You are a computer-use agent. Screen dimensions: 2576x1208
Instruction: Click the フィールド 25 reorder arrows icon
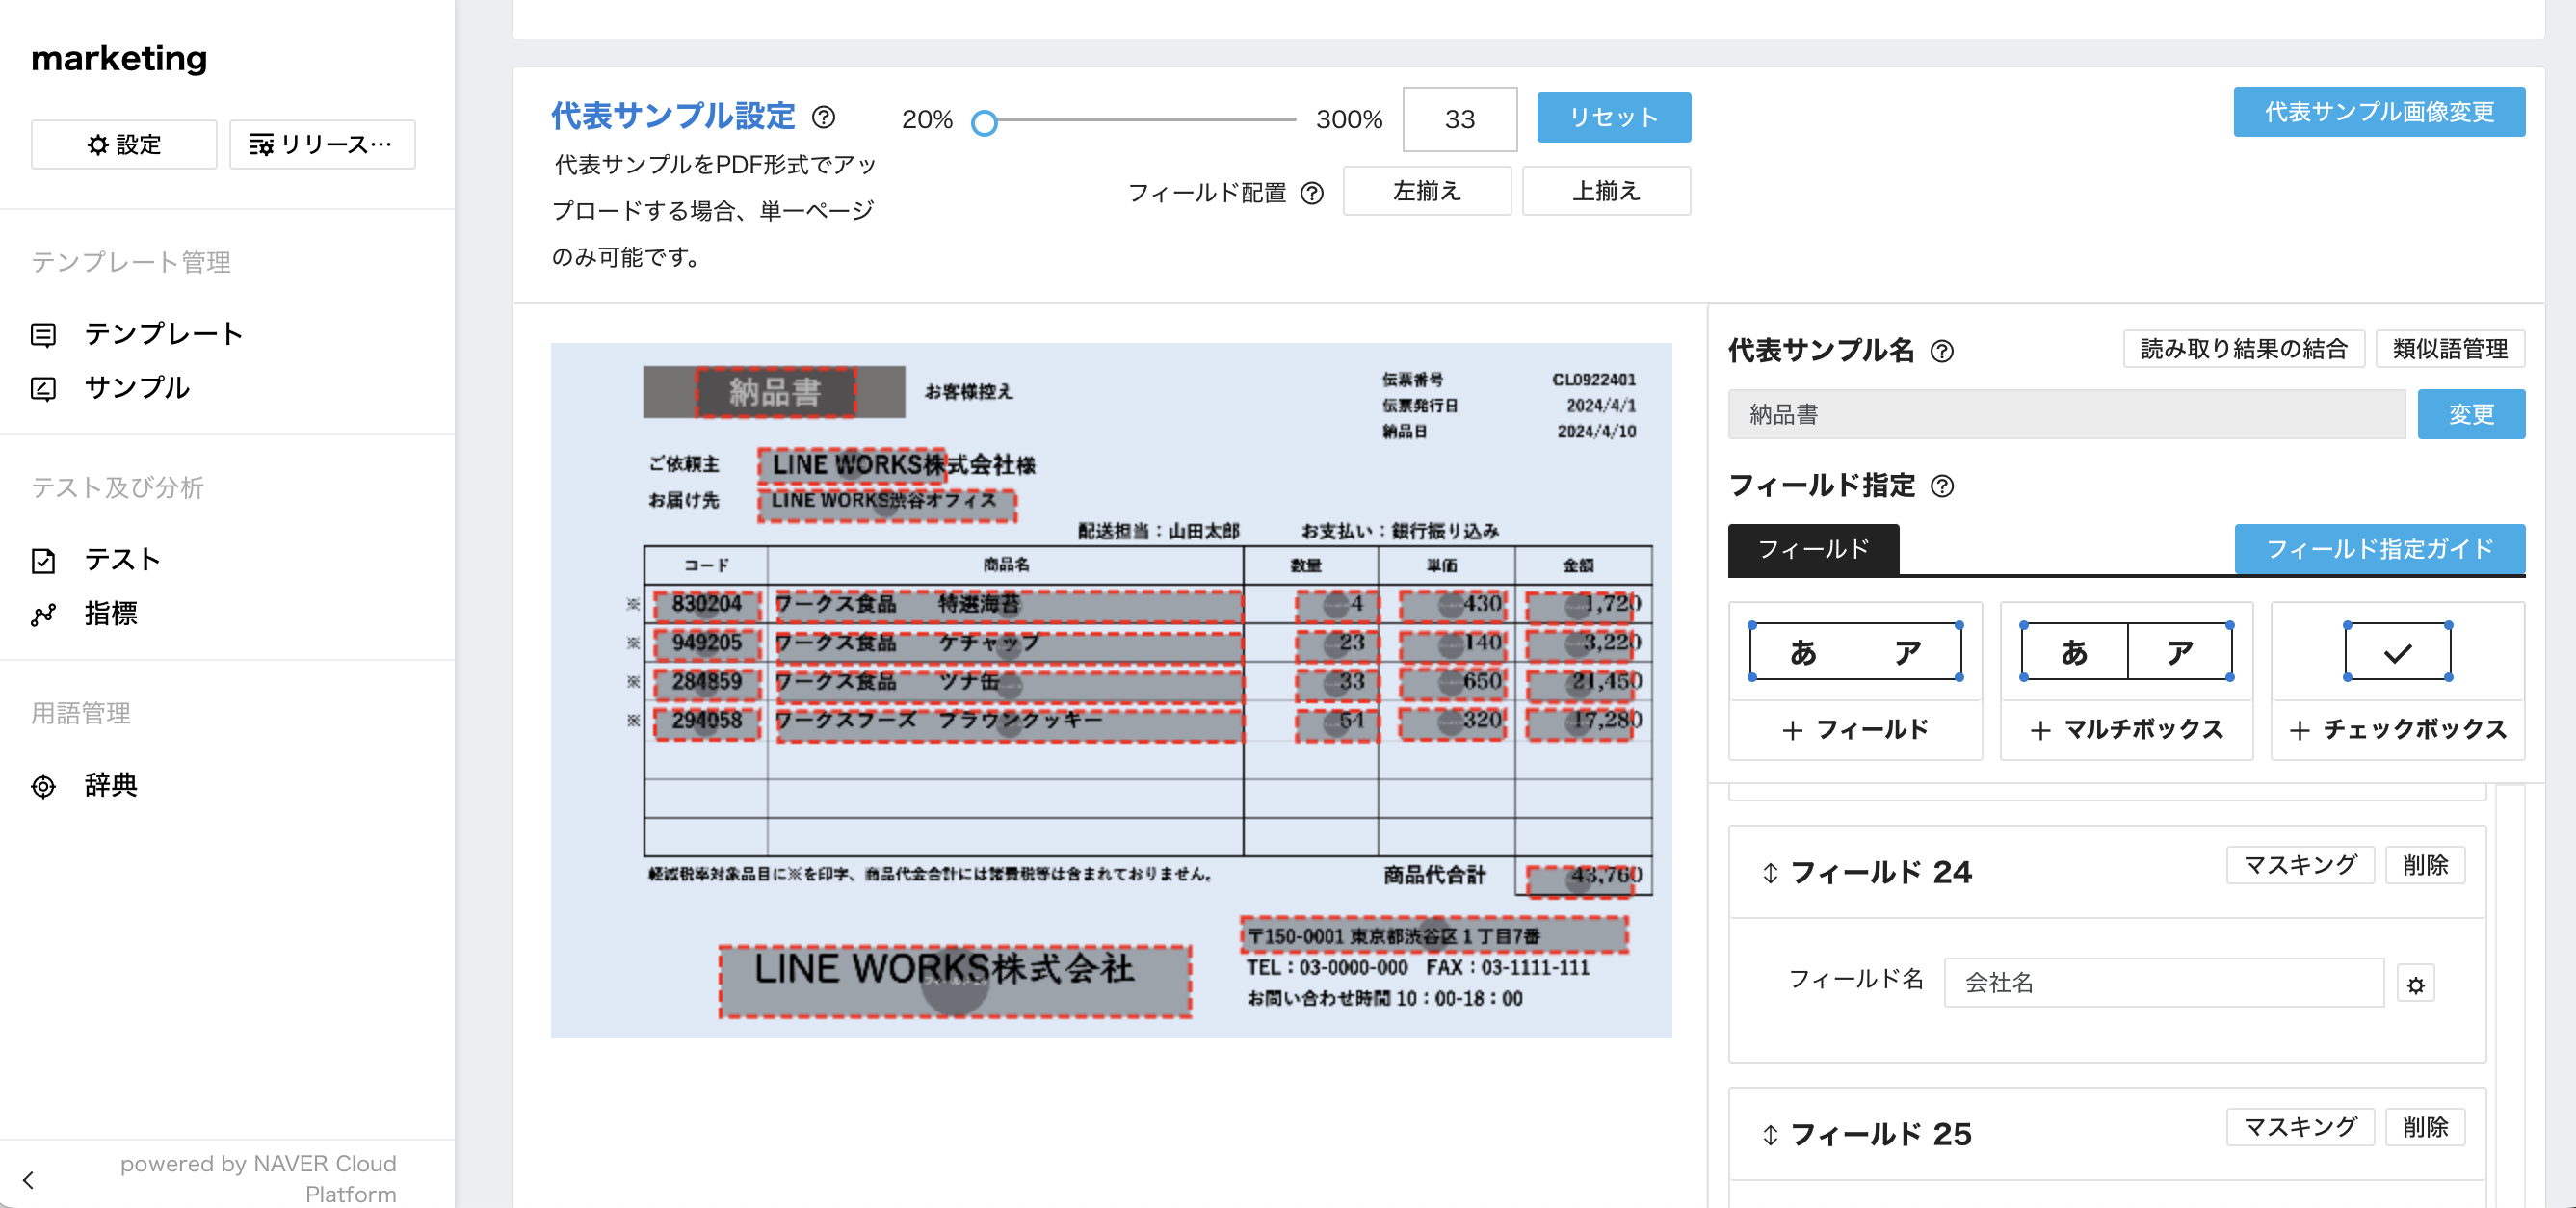coord(1769,1135)
